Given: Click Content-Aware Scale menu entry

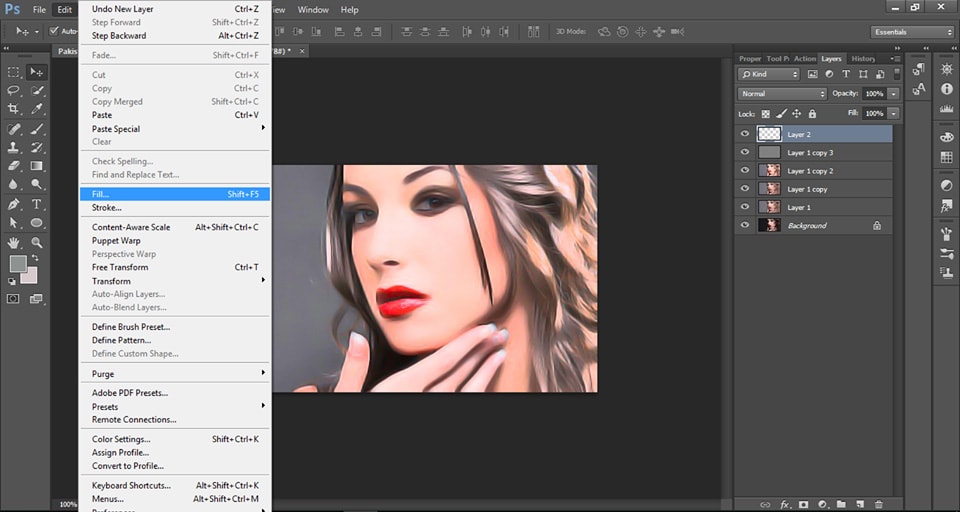Looking at the screenshot, I should (131, 227).
